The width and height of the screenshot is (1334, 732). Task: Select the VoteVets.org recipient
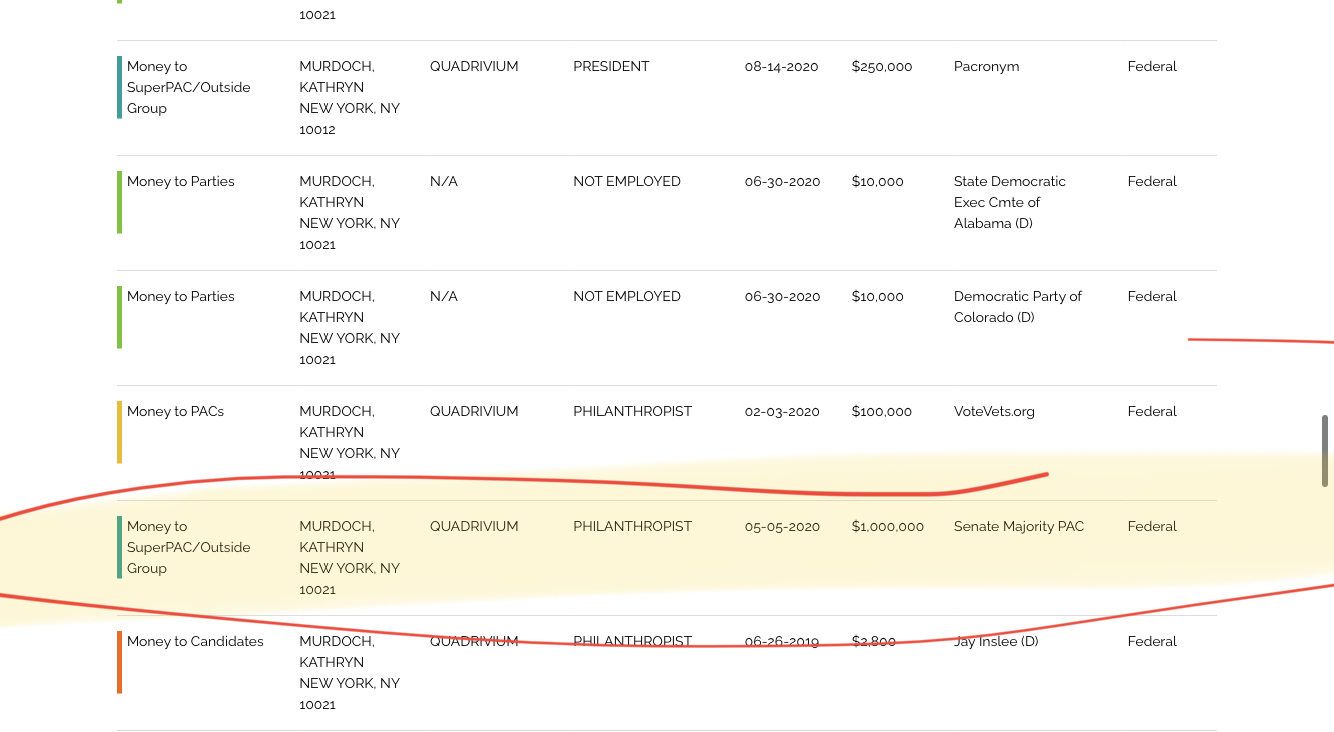[994, 411]
